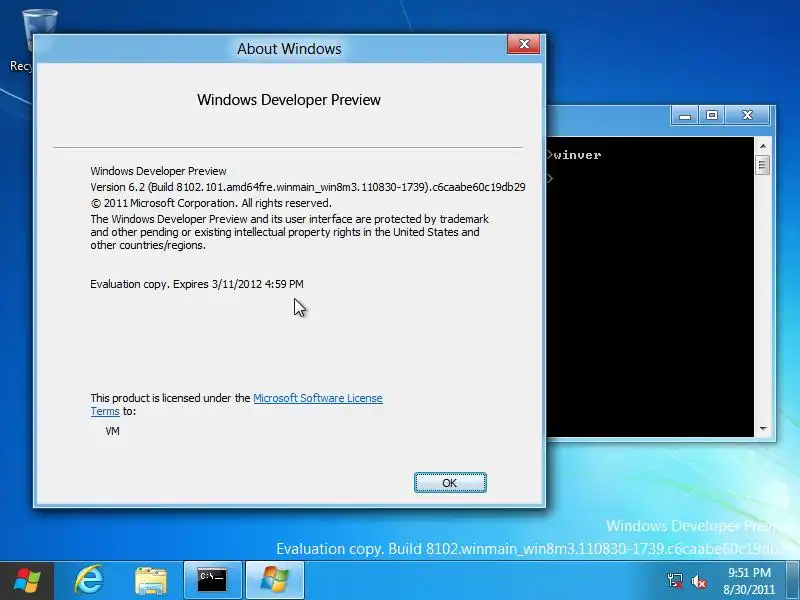The height and width of the screenshot is (600, 800).
Task: Close the About Windows dialog
Action: [523, 44]
